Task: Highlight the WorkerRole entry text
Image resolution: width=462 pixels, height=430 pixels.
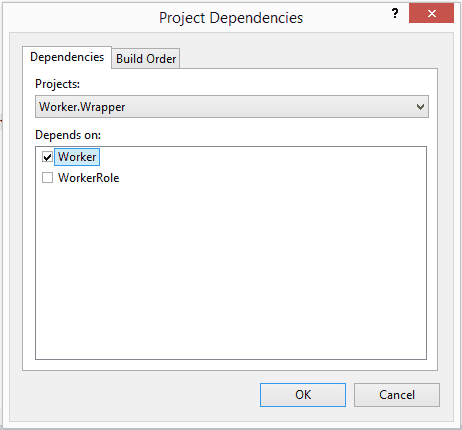Action: click(88, 178)
